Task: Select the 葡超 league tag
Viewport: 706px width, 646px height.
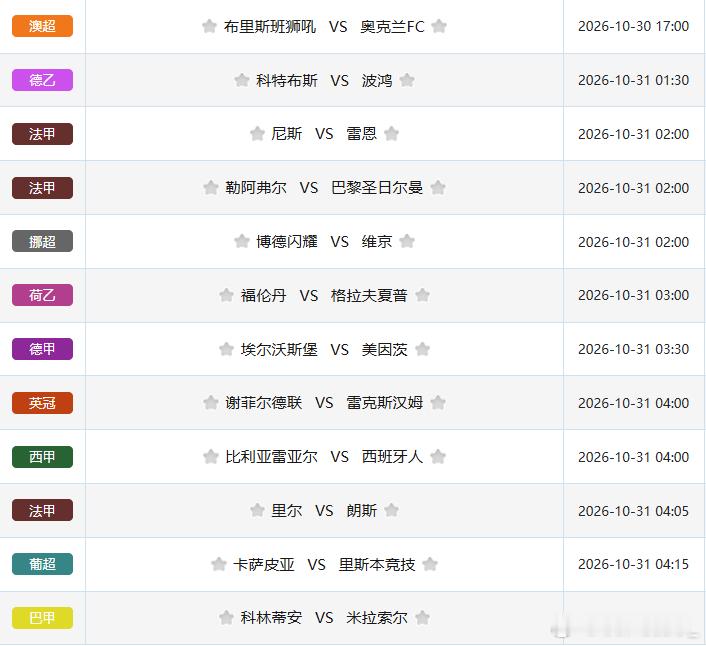Action: point(42,564)
